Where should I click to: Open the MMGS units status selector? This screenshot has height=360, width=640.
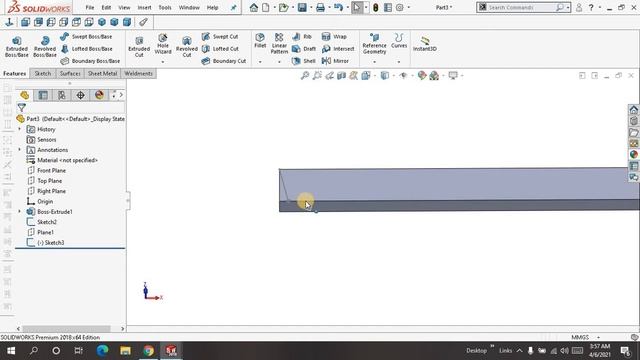pos(585,337)
